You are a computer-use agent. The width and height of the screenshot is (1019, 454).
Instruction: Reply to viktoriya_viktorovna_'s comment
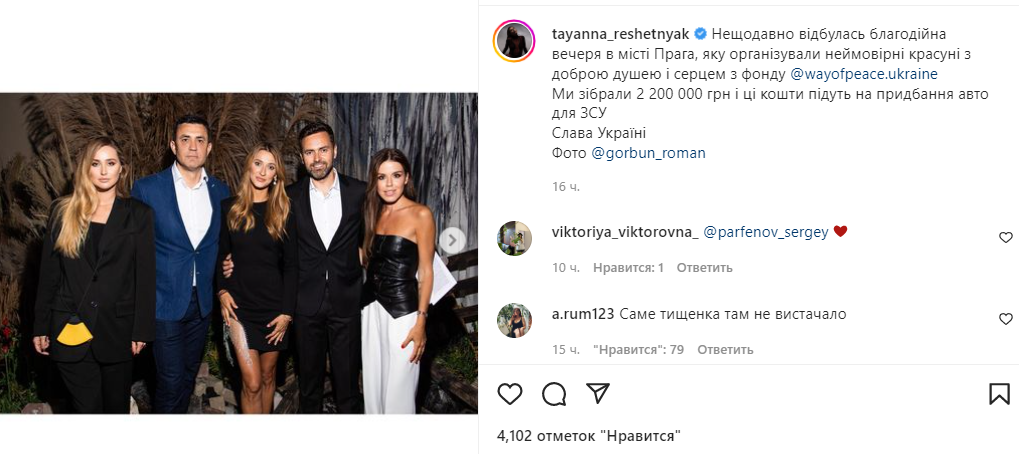pyautogui.click(x=704, y=268)
